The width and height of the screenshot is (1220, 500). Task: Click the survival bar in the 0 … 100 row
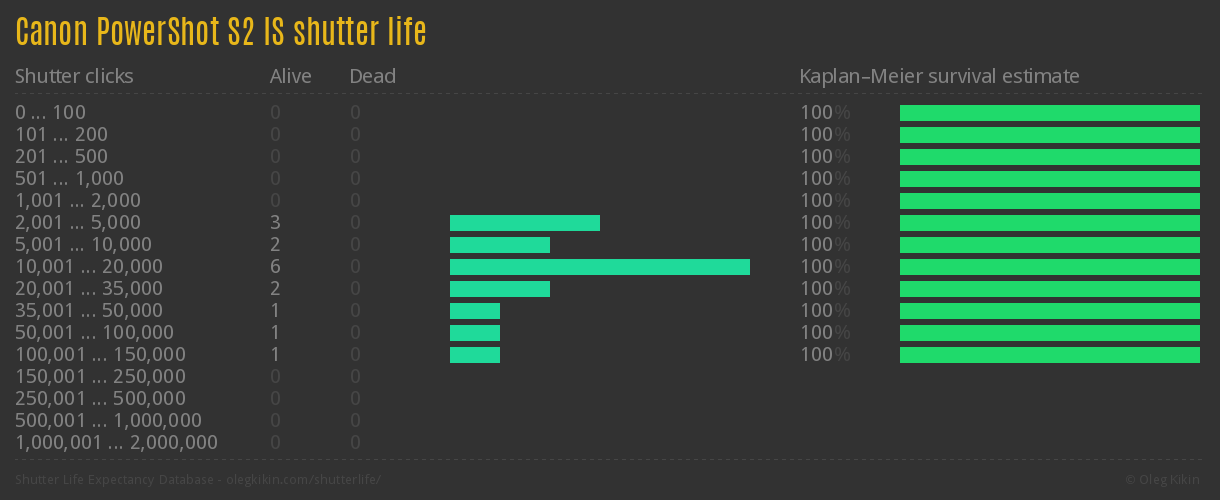1049,113
